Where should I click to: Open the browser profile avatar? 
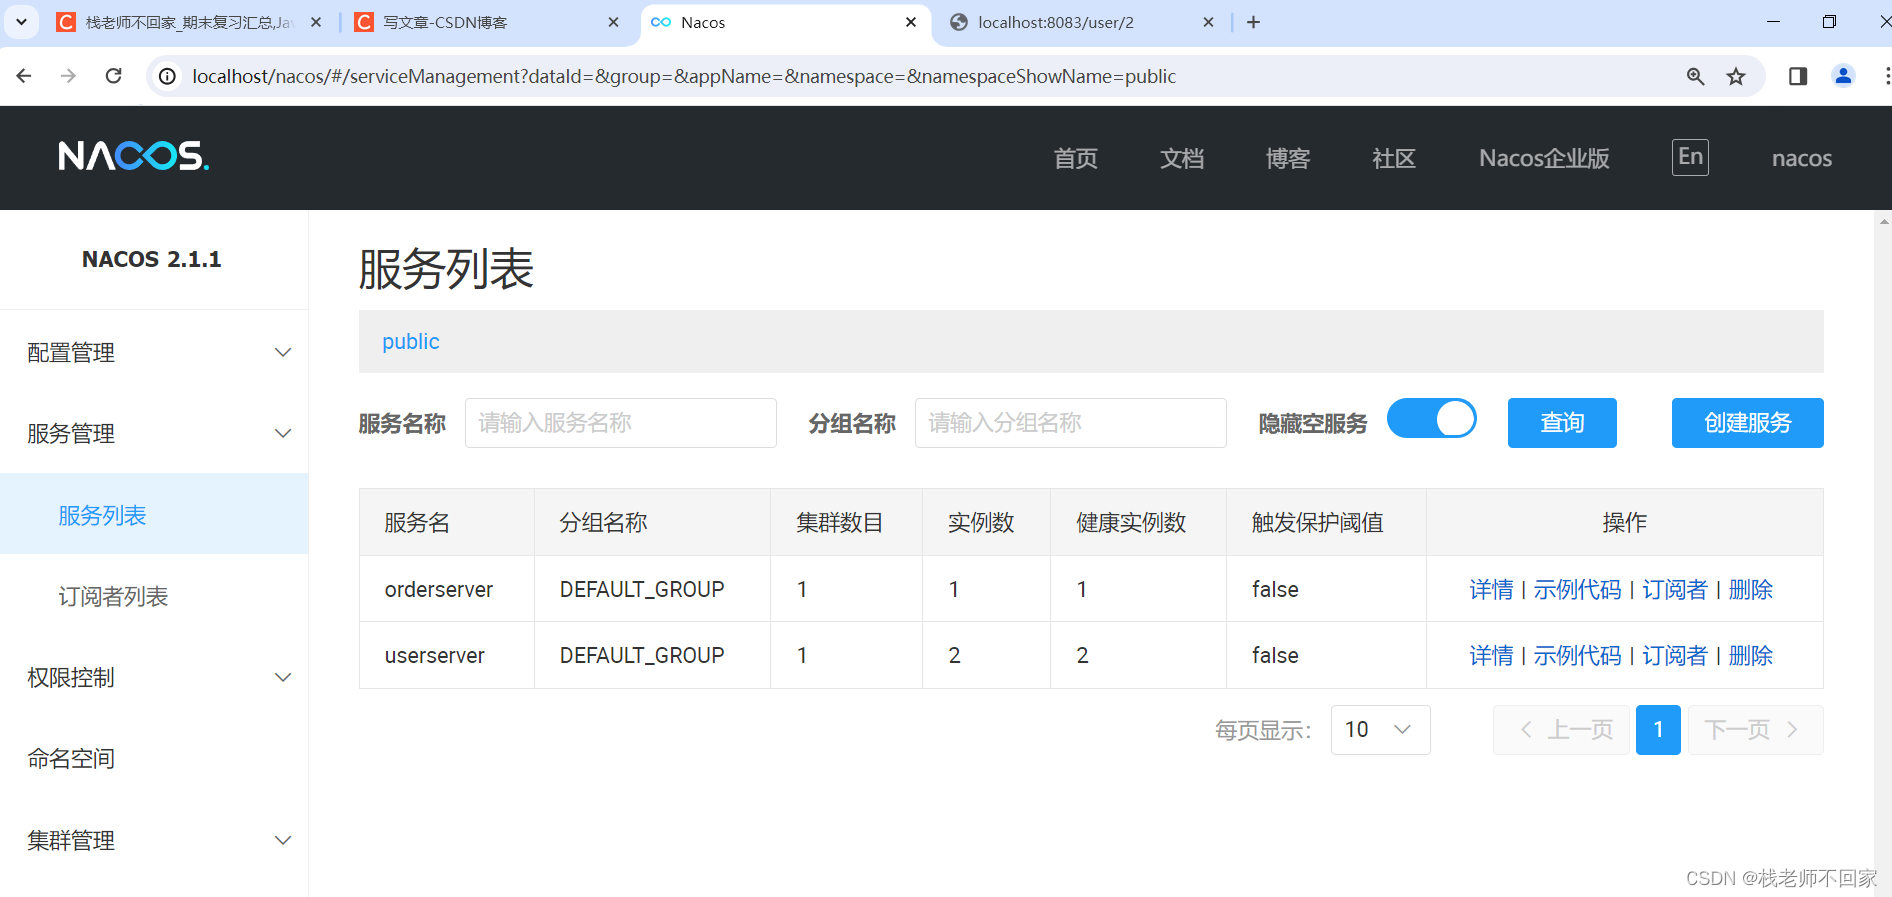click(x=1843, y=76)
